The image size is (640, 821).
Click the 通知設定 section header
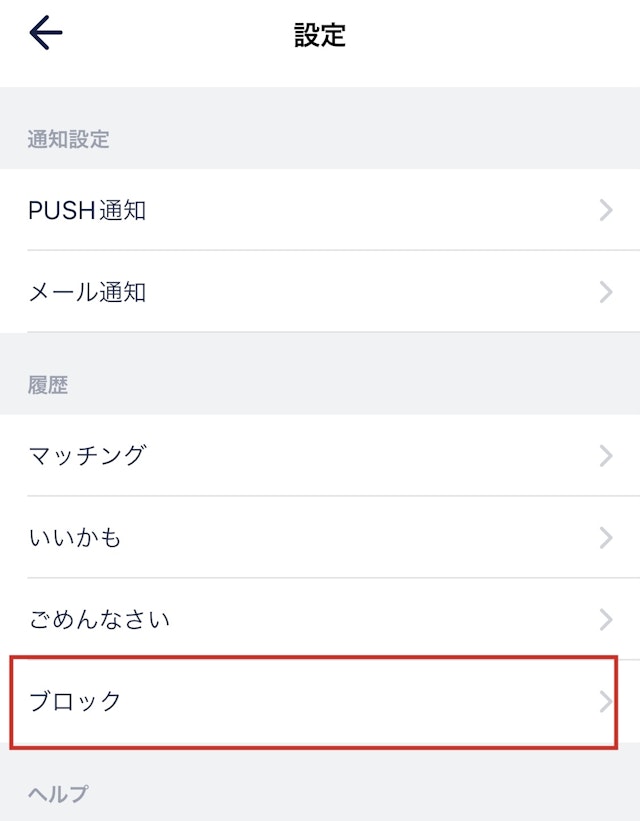(x=69, y=139)
